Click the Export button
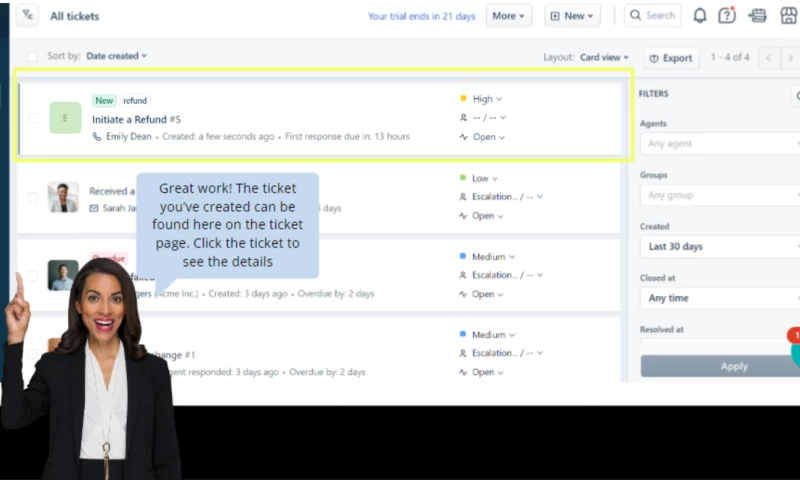The height and width of the screenshot is (480, 800). click(671, 57)
